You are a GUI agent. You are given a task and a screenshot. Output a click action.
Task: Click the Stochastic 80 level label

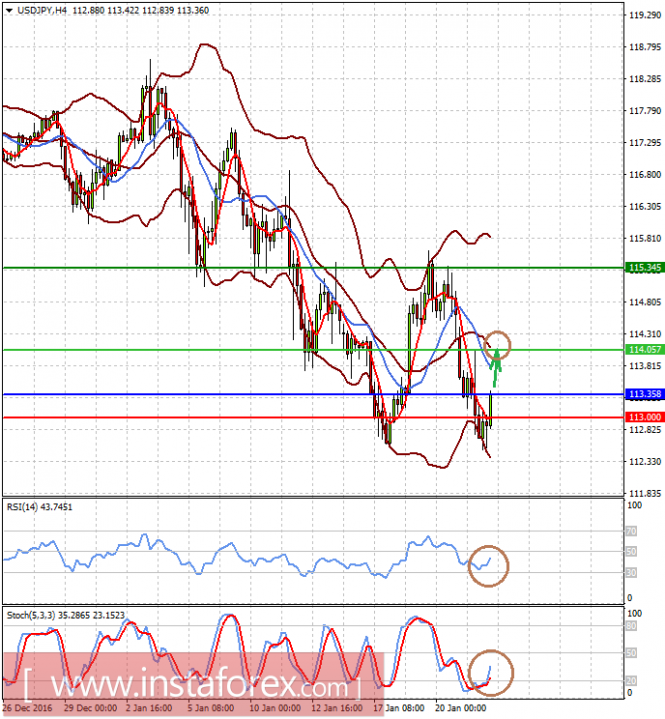click(x=632, y=627)
